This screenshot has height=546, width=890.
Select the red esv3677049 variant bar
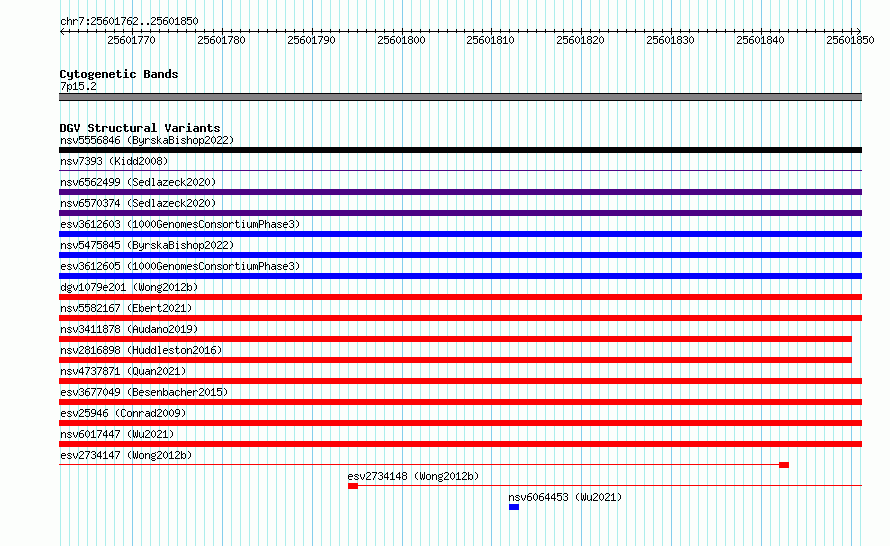pos(460,402)
